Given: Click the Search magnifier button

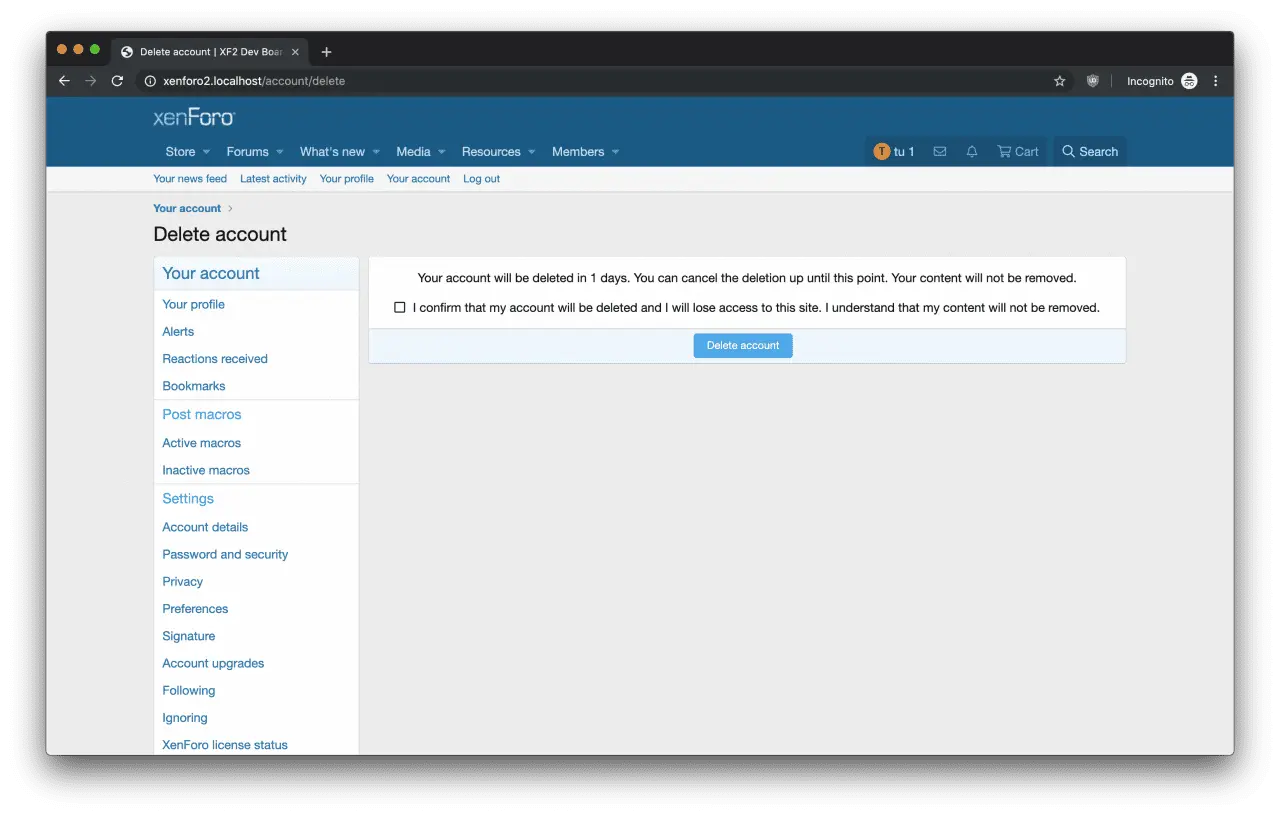Looking at the screenshot, I should tap(1089, 152).
